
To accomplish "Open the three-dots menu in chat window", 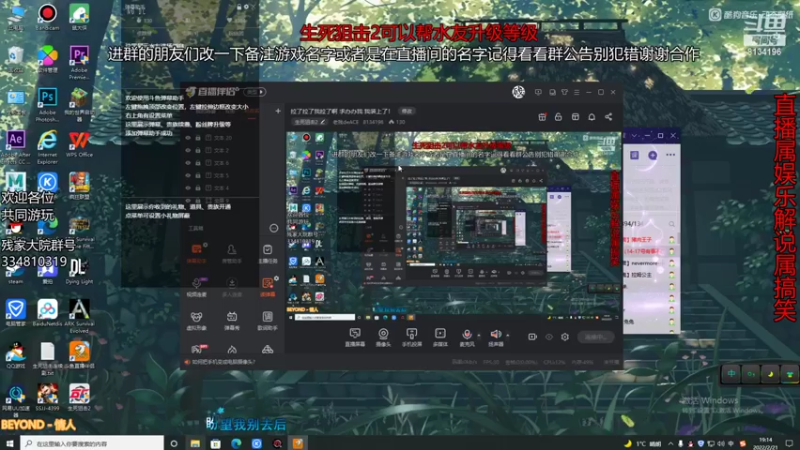I will [x=670, y=155].
